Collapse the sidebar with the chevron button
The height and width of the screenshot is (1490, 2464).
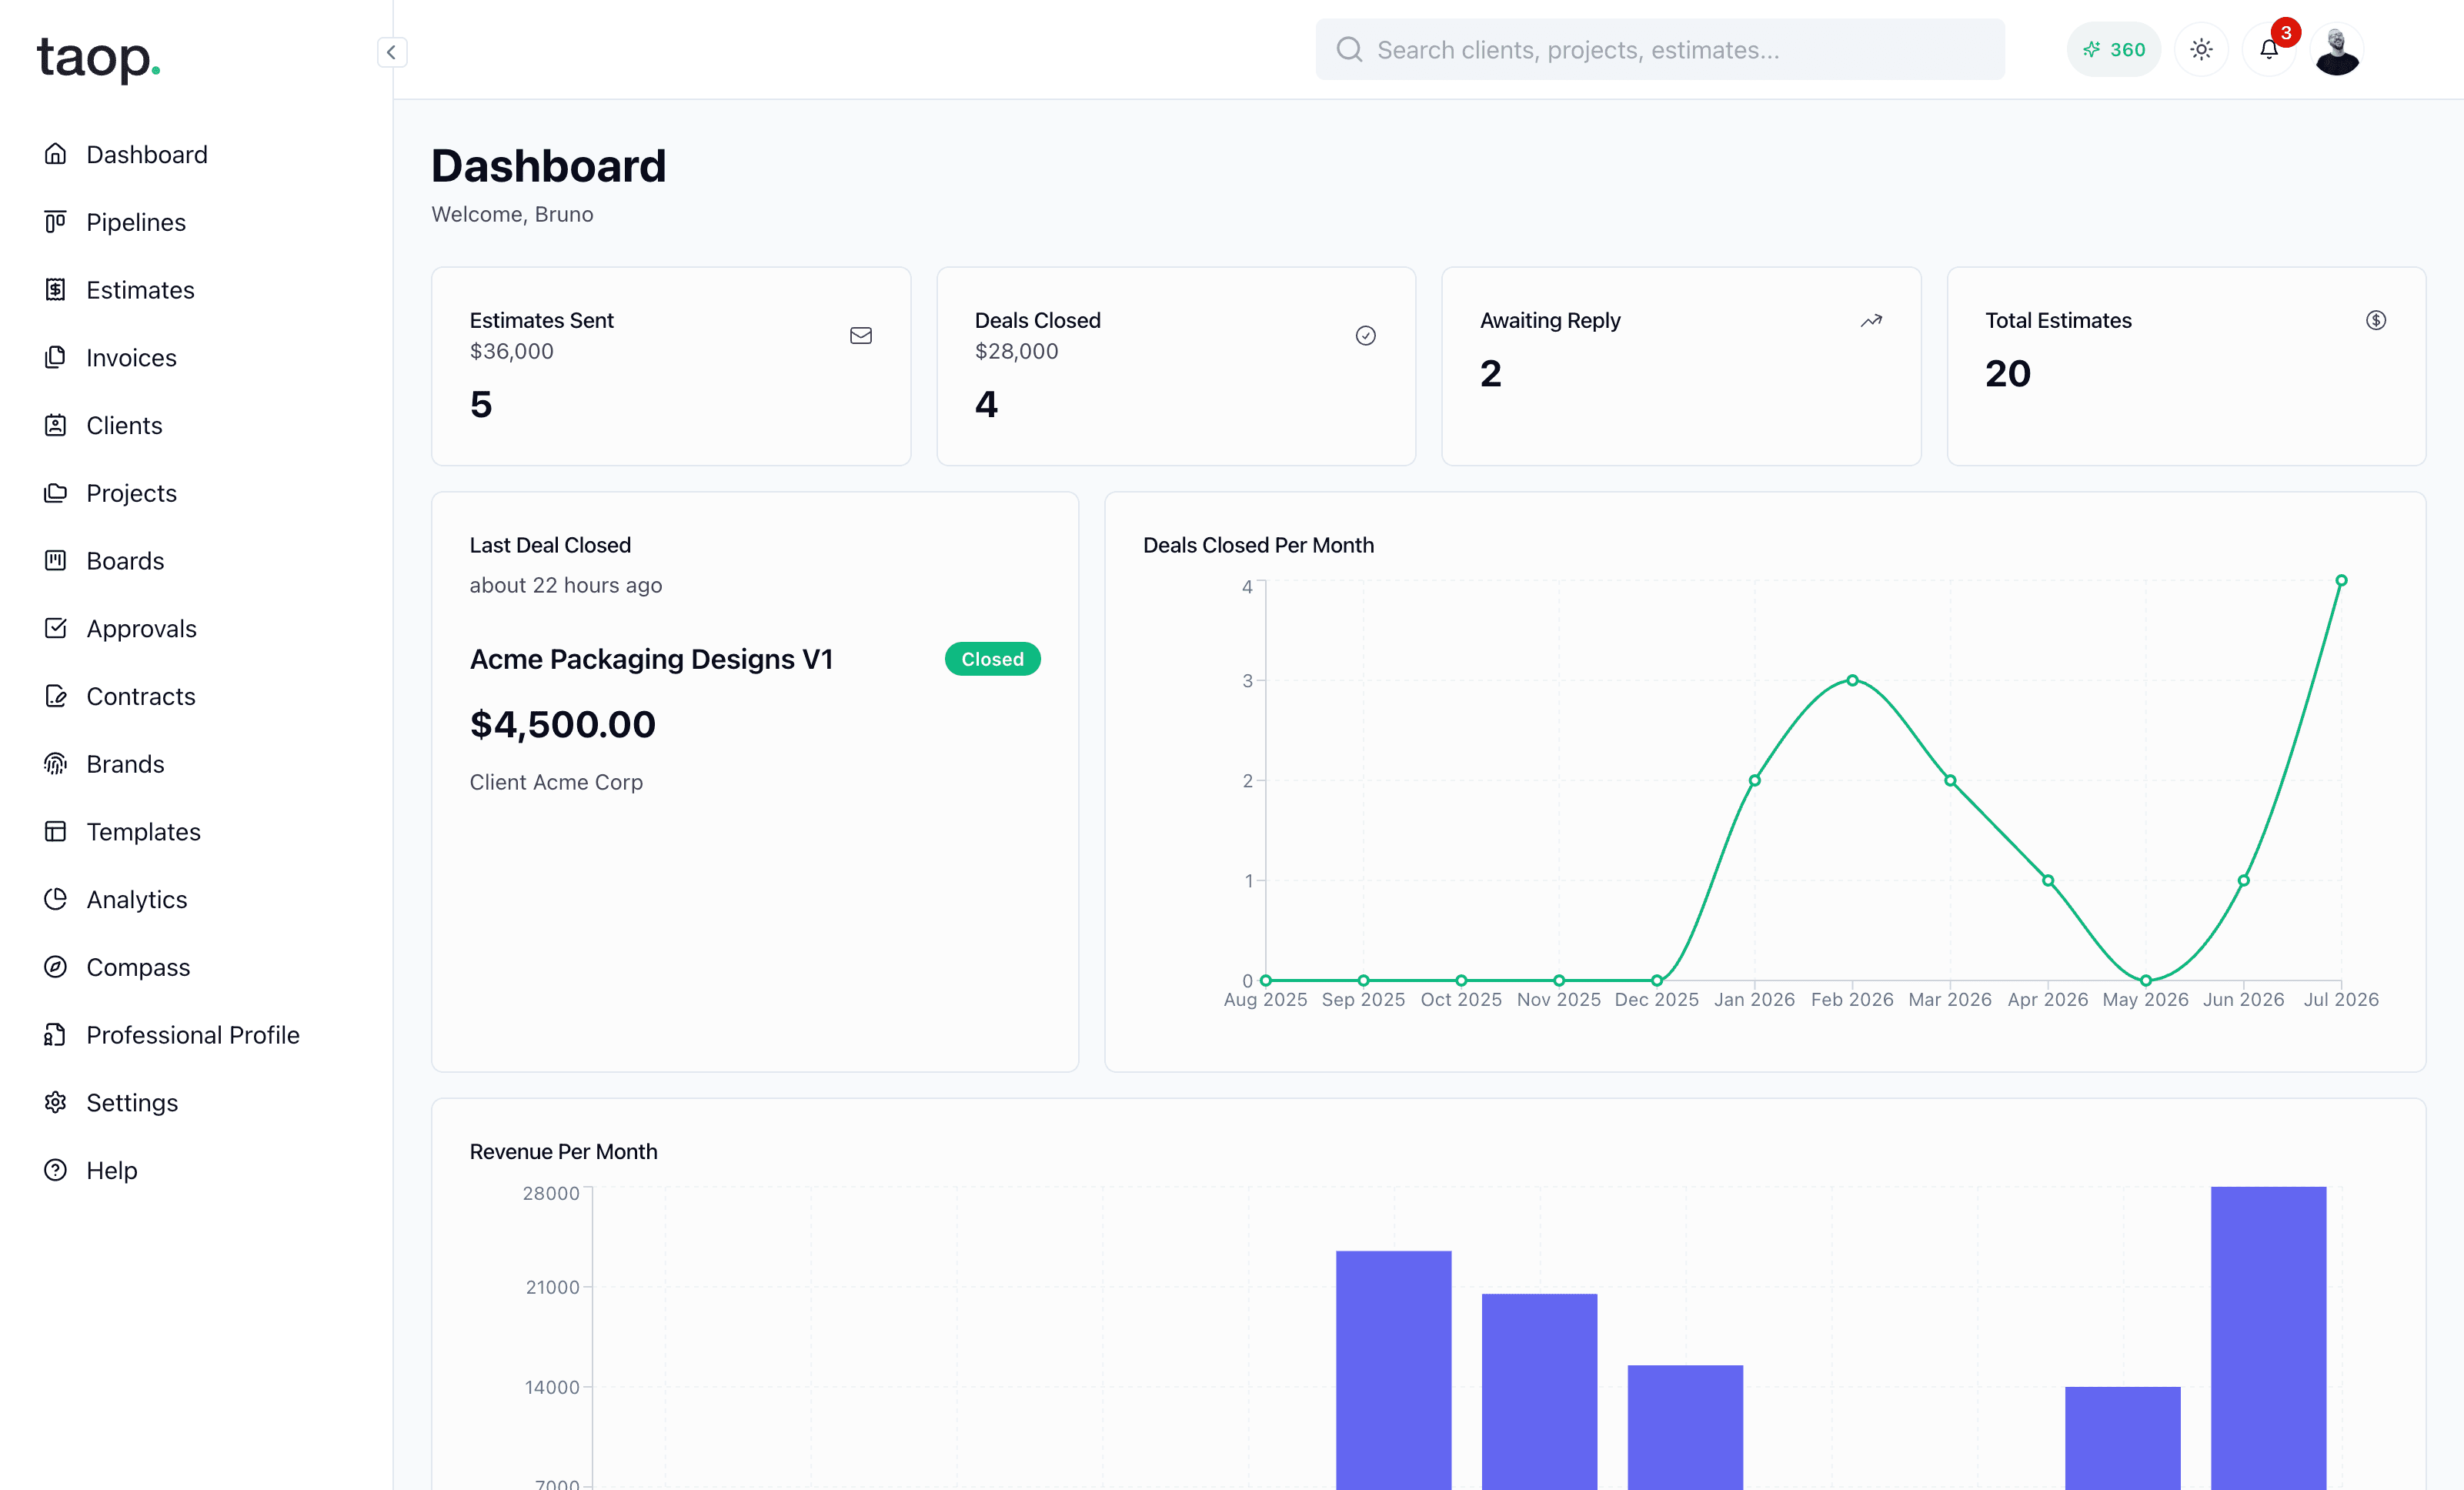[392, 52]
